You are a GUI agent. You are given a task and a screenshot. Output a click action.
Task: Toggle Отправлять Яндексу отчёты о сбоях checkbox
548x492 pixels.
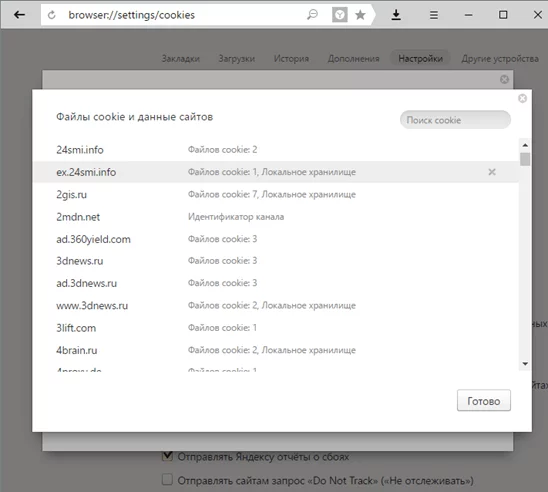point(167,456)
